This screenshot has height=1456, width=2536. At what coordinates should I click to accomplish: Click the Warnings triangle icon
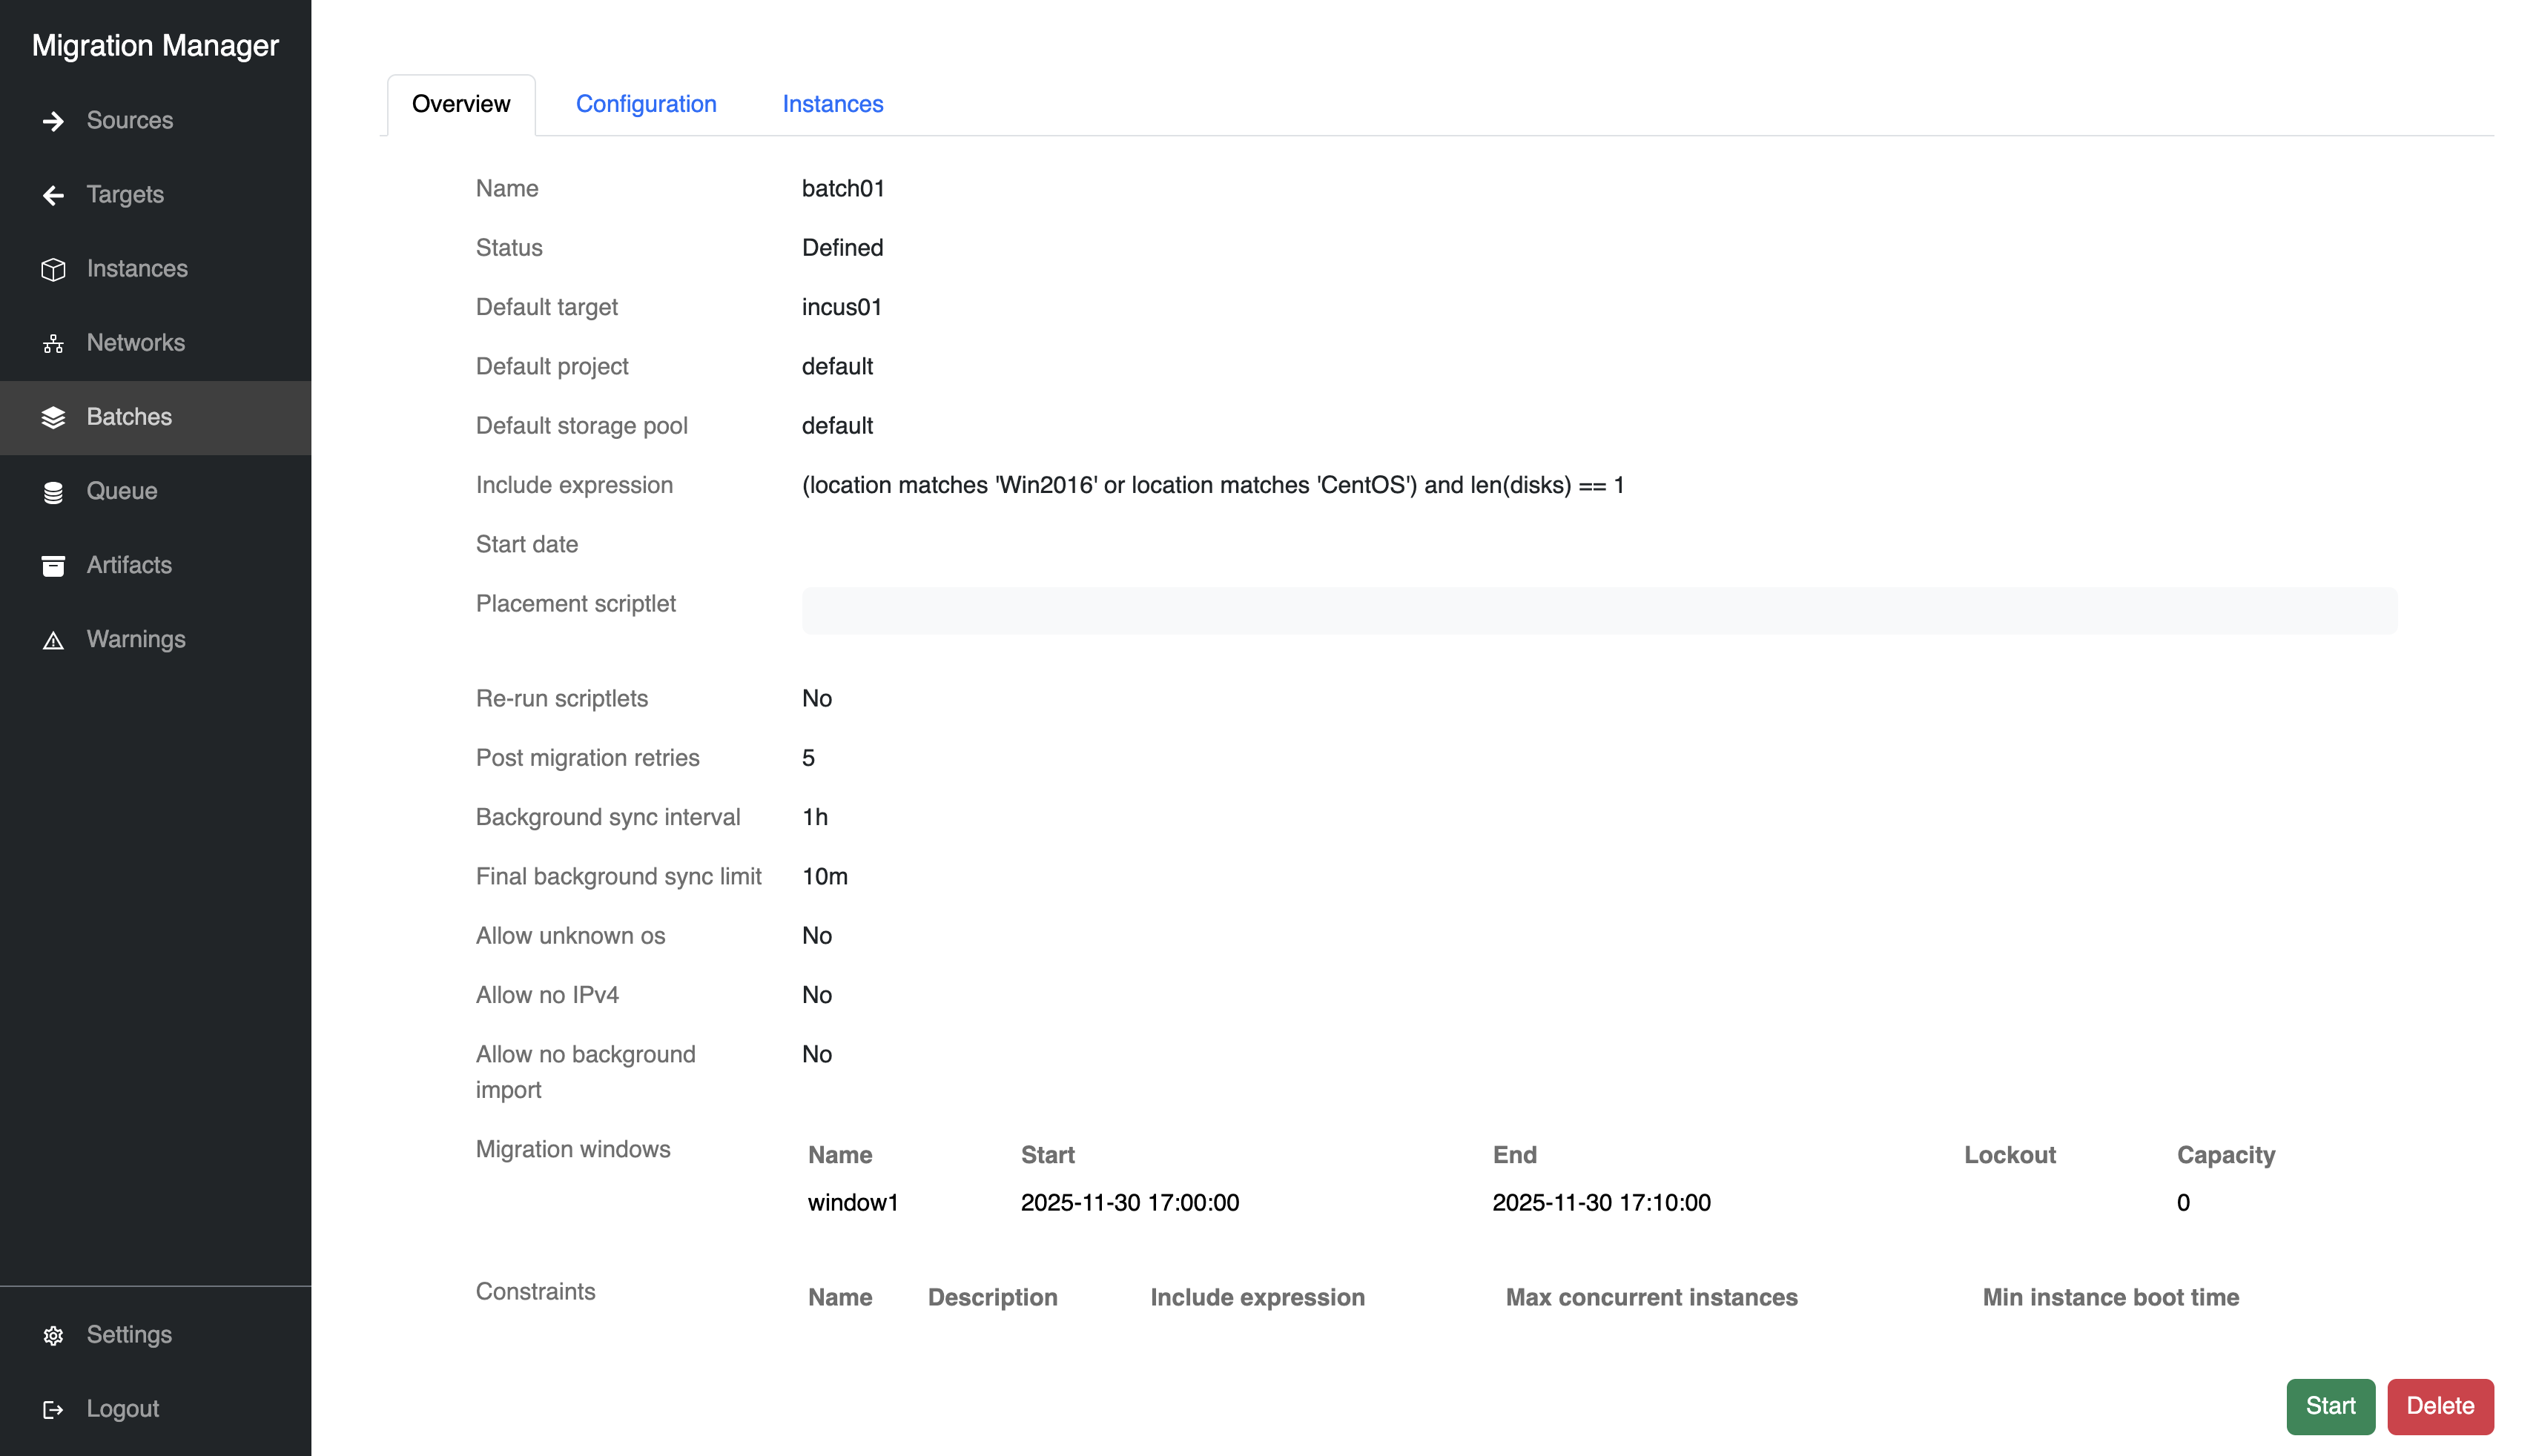[53, 640]
